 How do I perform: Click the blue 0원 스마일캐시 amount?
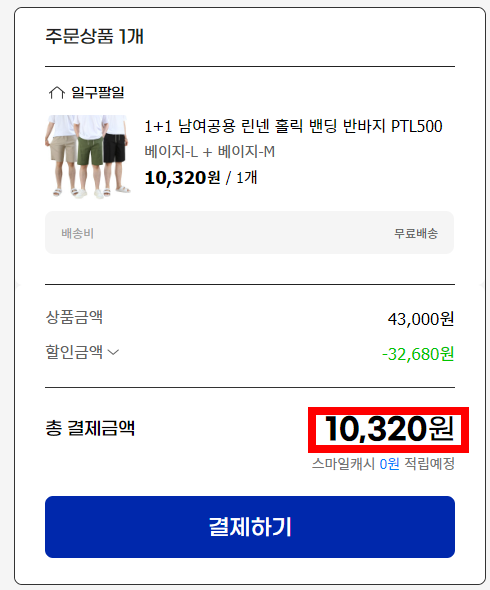click(x=389, y=464)
